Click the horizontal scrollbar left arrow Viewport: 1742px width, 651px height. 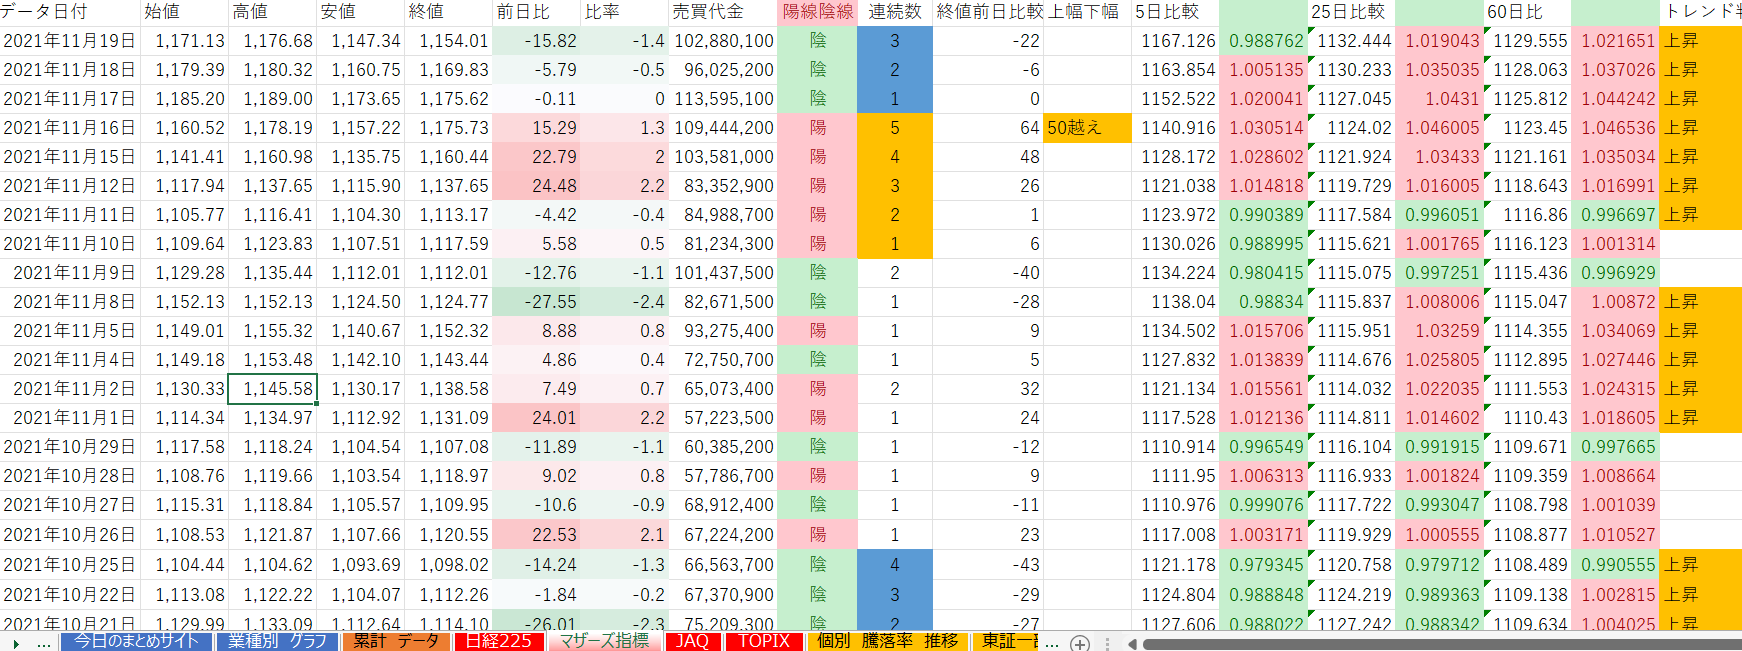[1132, 643]
